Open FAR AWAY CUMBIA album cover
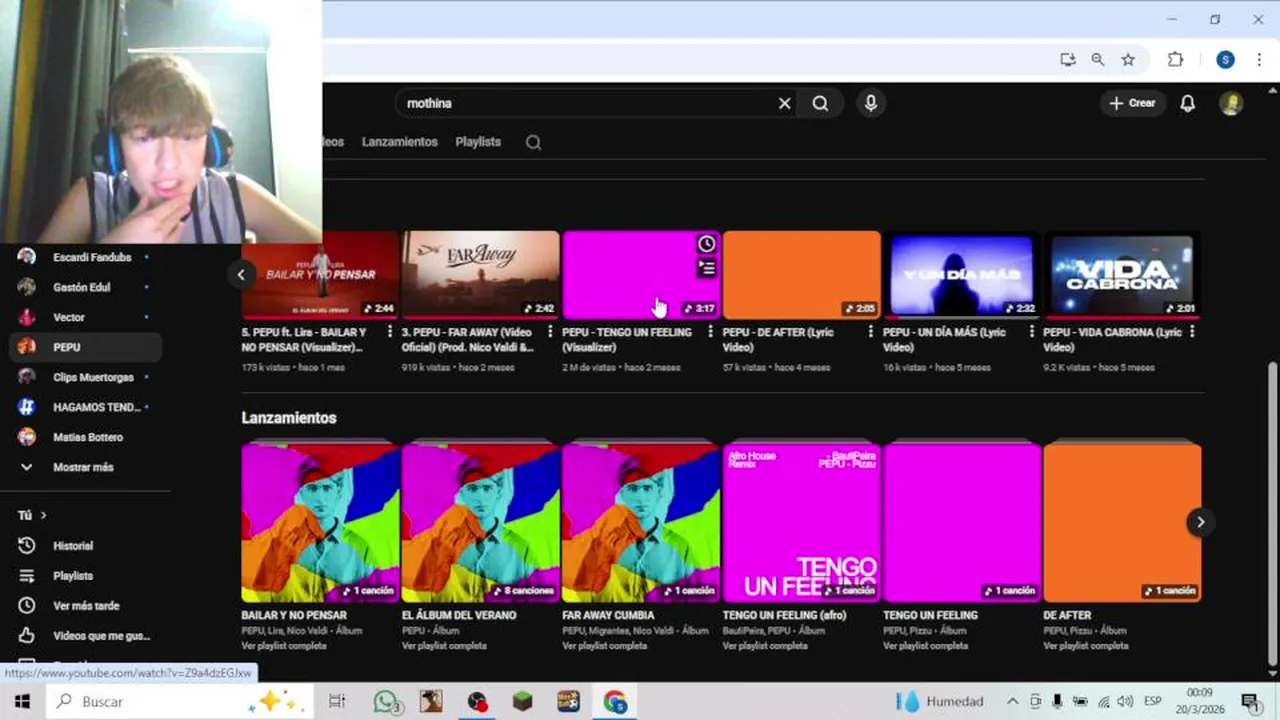The height and width of the screenshot is (720, 1280). tap(641, 521)
